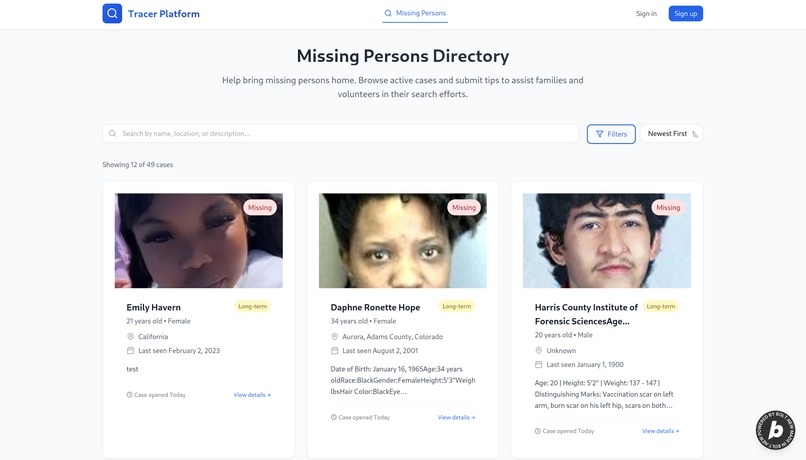Click the Emily Havern name heading

click(x=153, y=307)
